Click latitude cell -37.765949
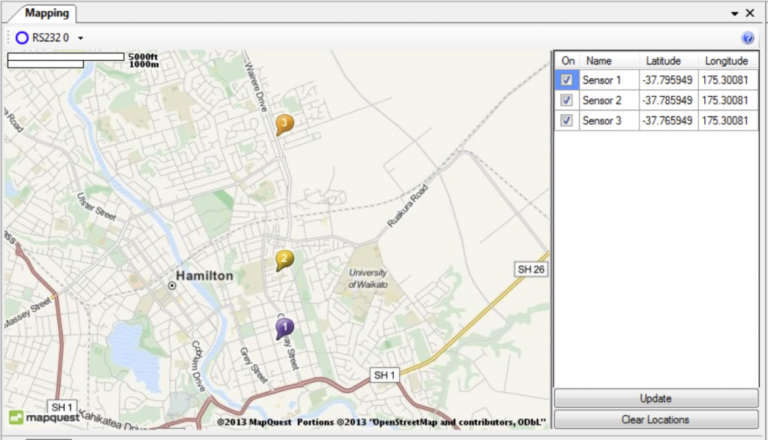The image size is (768, 440). click(x=668, y=121)
